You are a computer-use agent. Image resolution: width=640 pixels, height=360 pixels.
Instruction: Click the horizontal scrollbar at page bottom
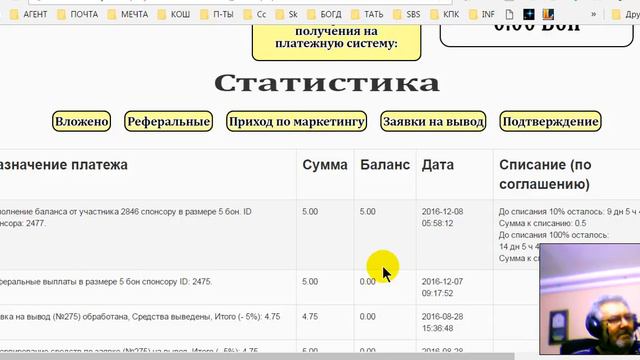coord(257,357)
